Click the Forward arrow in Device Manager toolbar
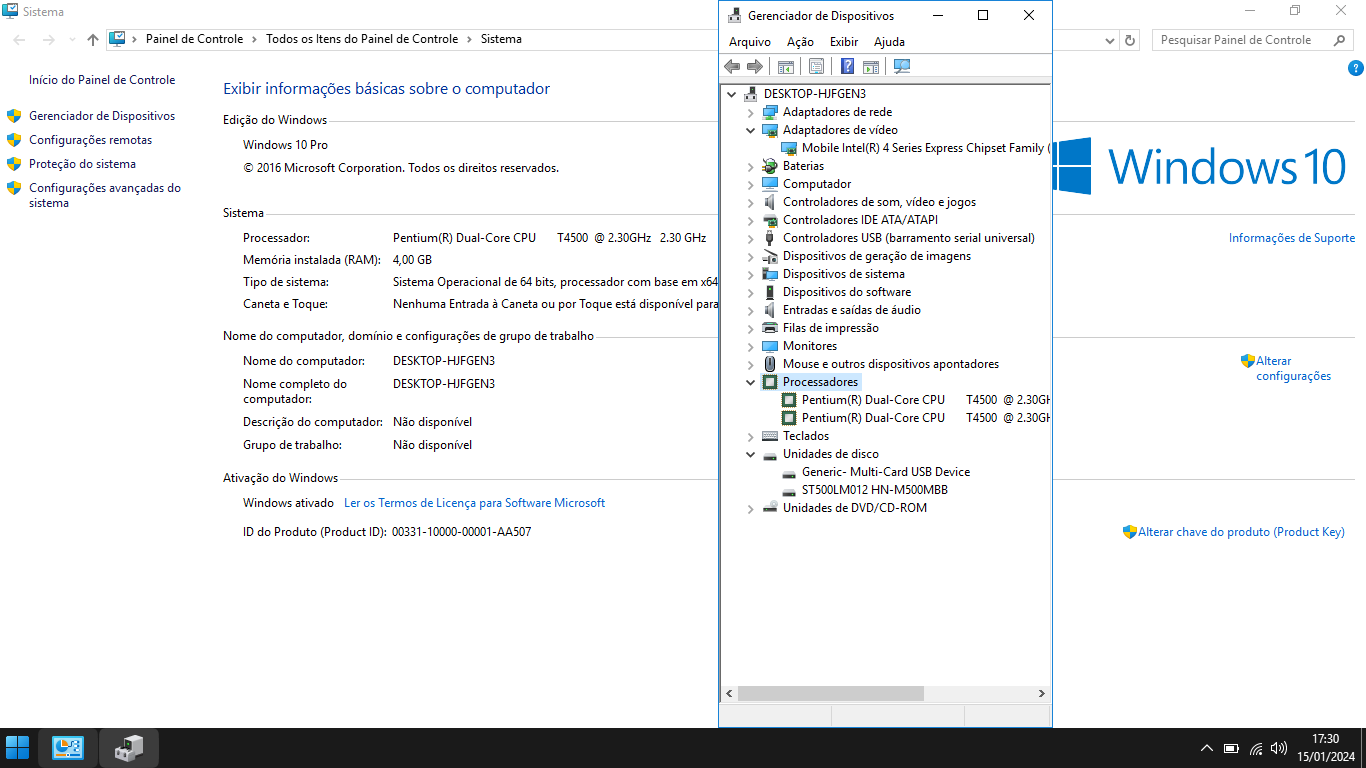Screen dimensions: 1366x768 tap(755, 66)
